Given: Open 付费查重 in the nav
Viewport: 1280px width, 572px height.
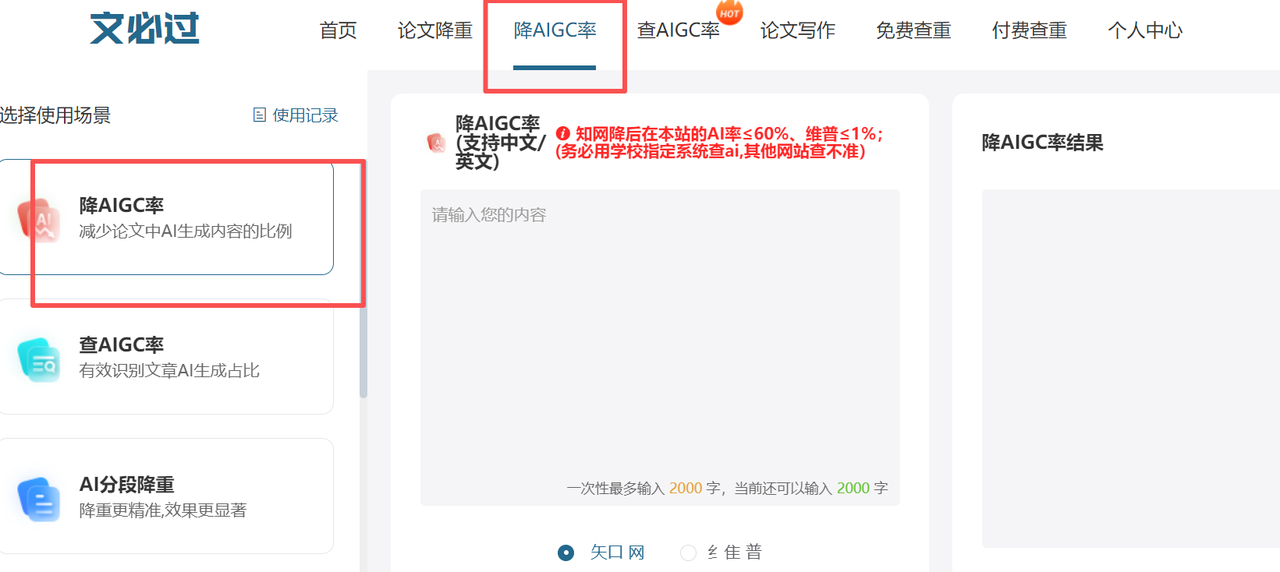Looking at the screenshot, I should tap(1029, 31).
